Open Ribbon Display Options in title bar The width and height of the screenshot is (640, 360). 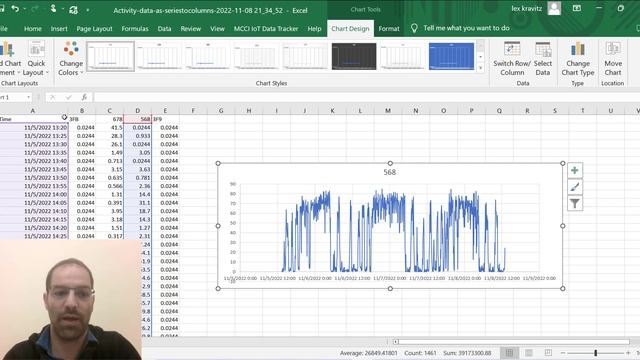point(577,8)
